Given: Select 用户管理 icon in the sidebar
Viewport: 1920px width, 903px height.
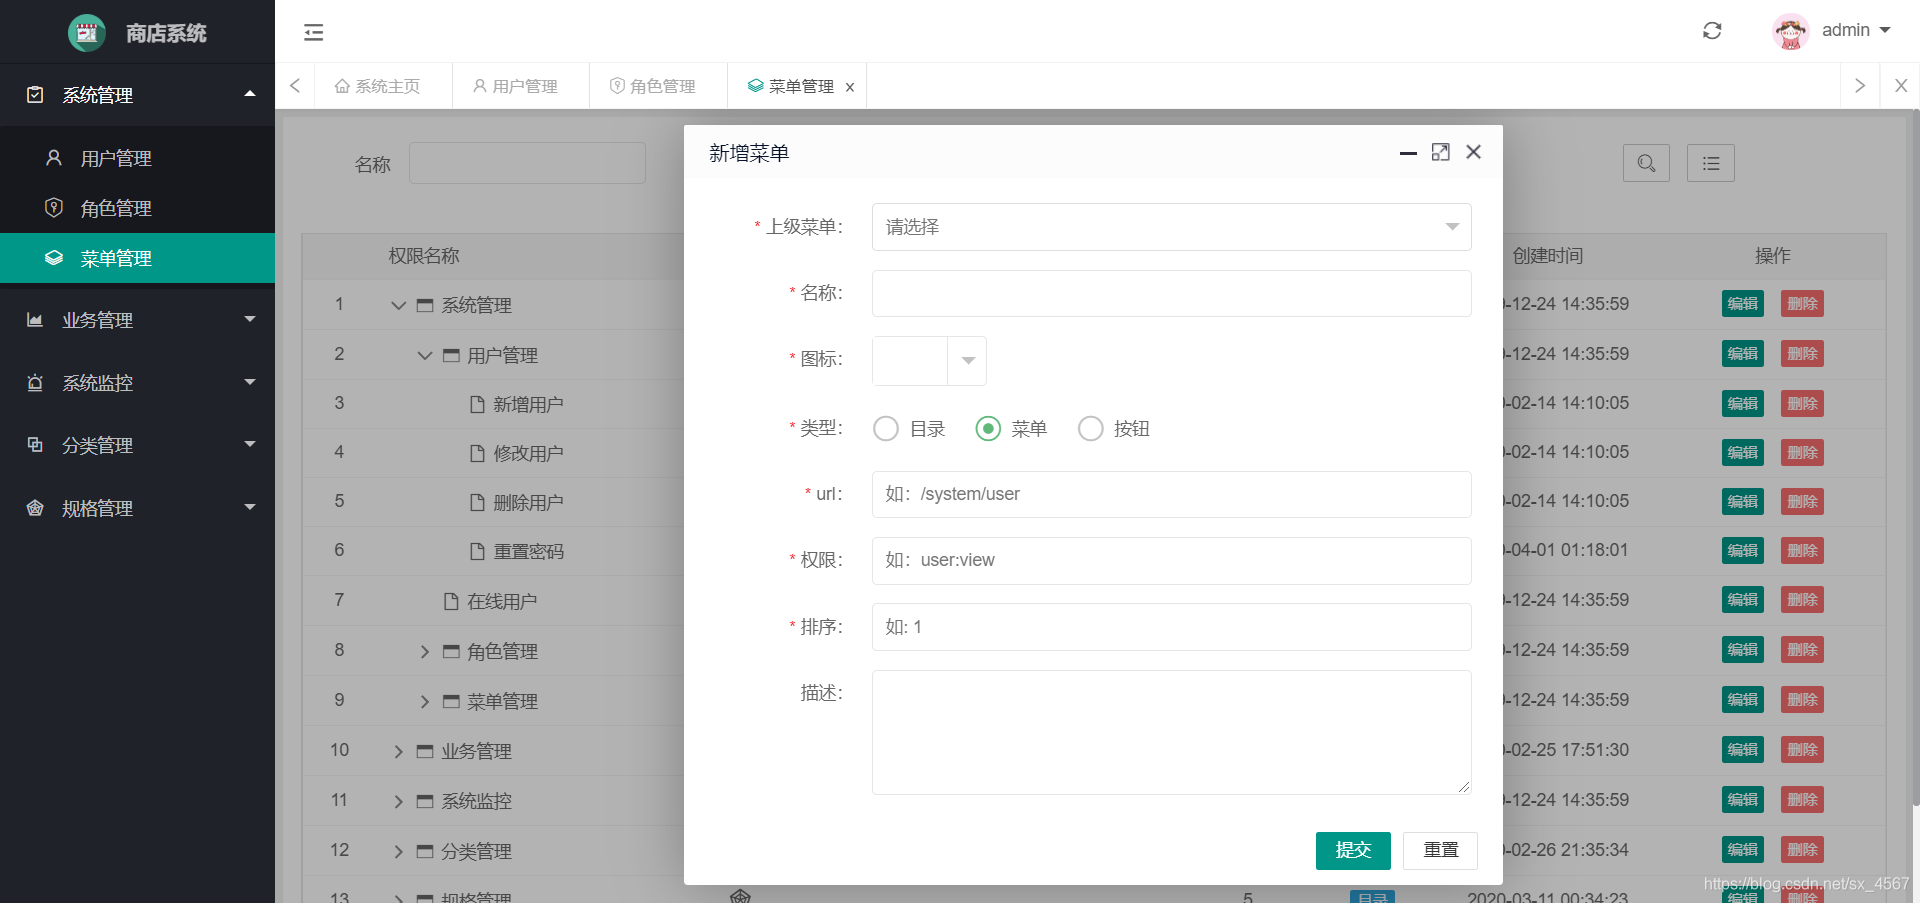Looking at the screenshot, I should [x=52, y=157].
